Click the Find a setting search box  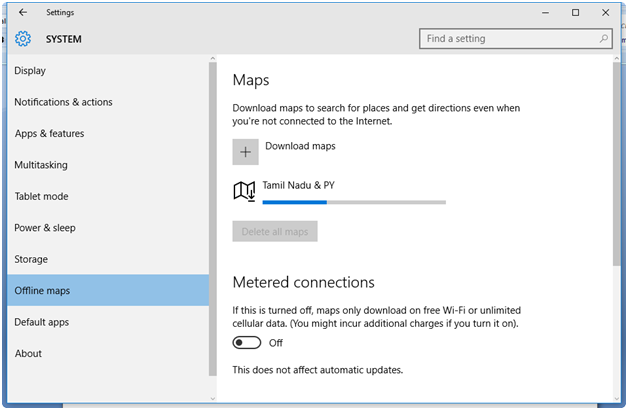pos(508,39)
